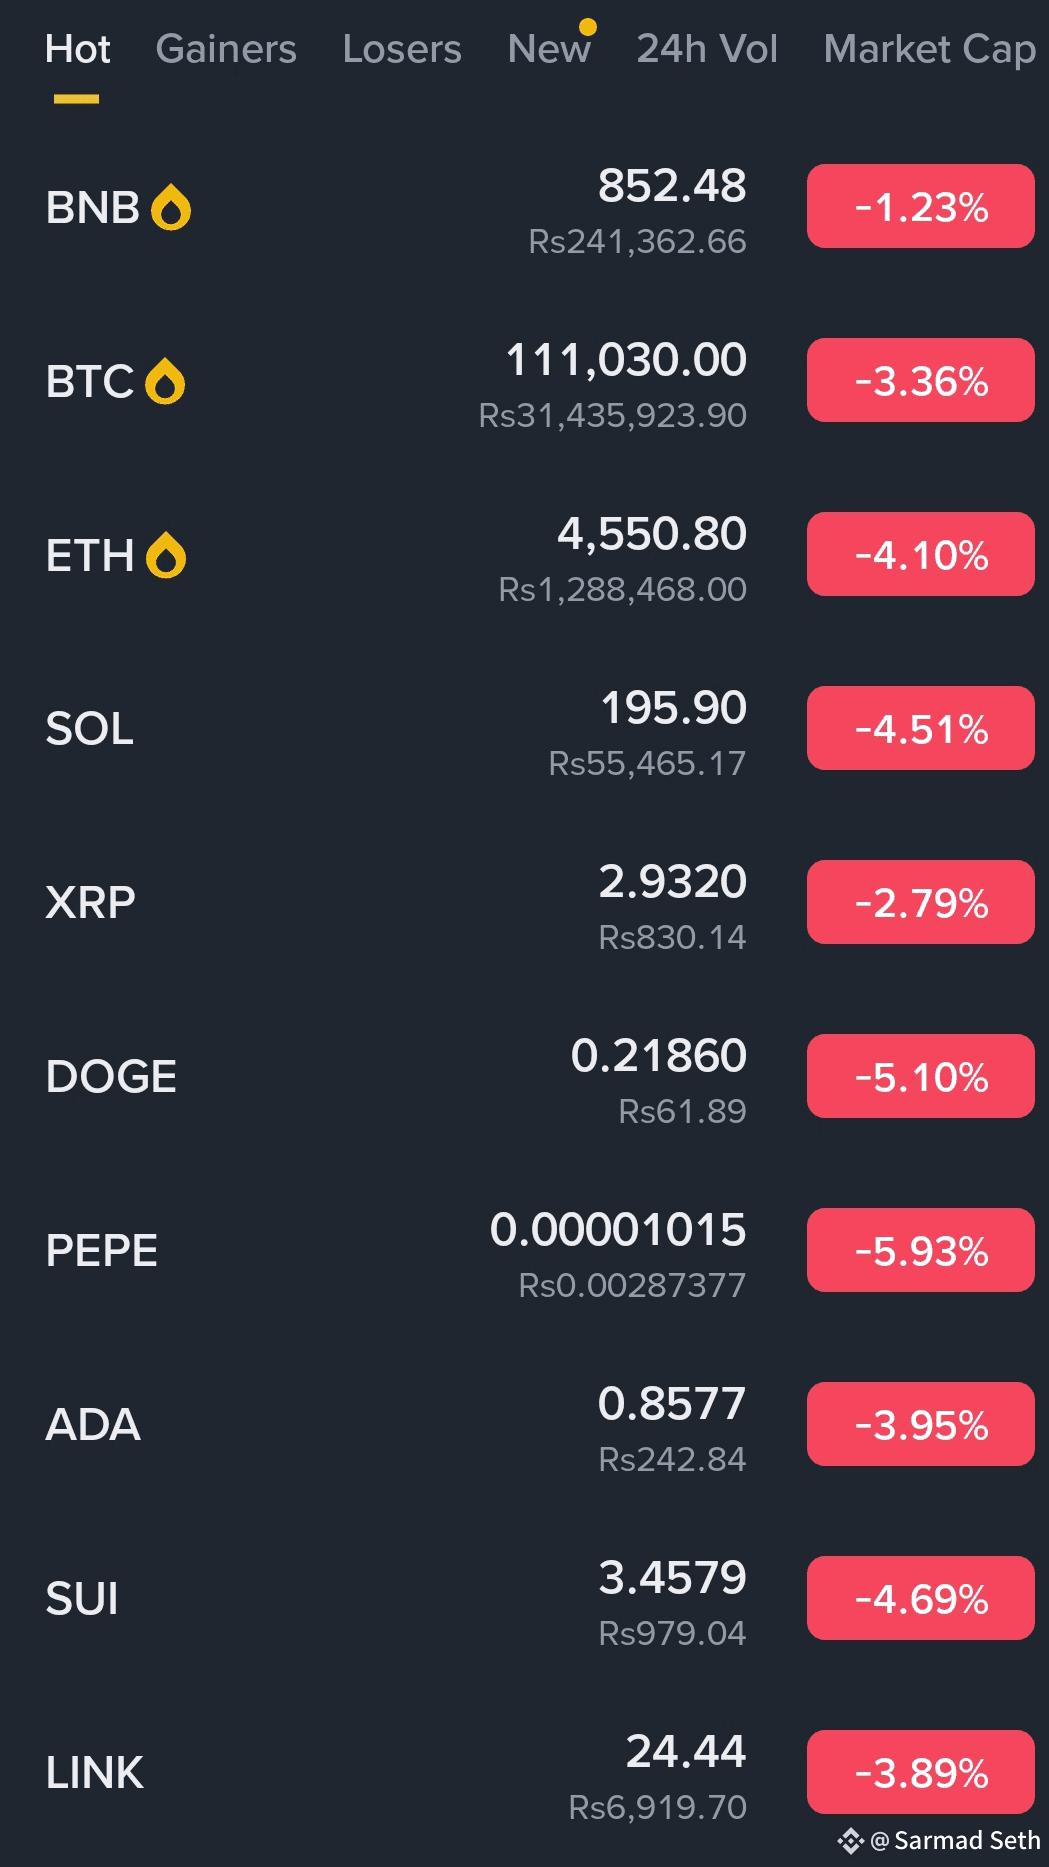The width and height of the screenshot is (1049, 1867).
Task: Show the 24h Vol tab
Action: click(707, 49)
